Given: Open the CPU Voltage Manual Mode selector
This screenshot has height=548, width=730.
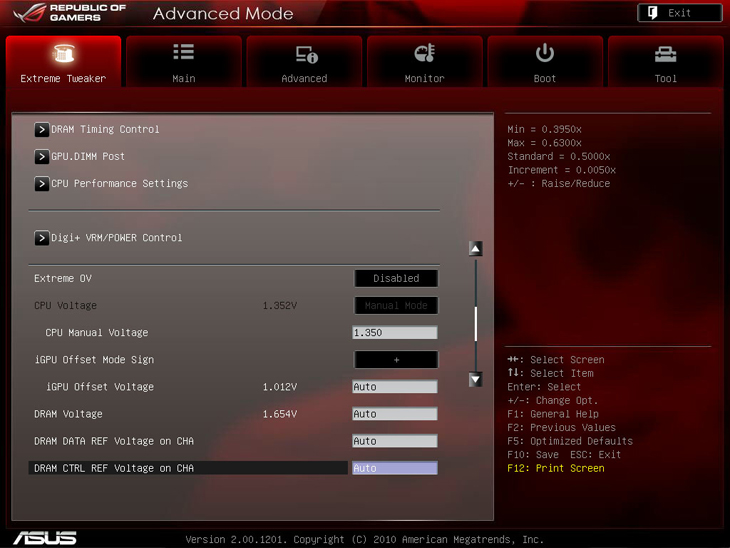Looking at the screenshot, I should click(396, 306).
